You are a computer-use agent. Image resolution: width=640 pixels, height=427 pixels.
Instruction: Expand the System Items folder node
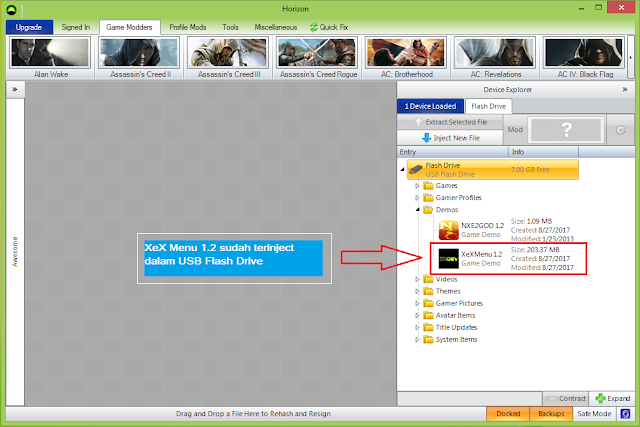(x=417, y=340)
